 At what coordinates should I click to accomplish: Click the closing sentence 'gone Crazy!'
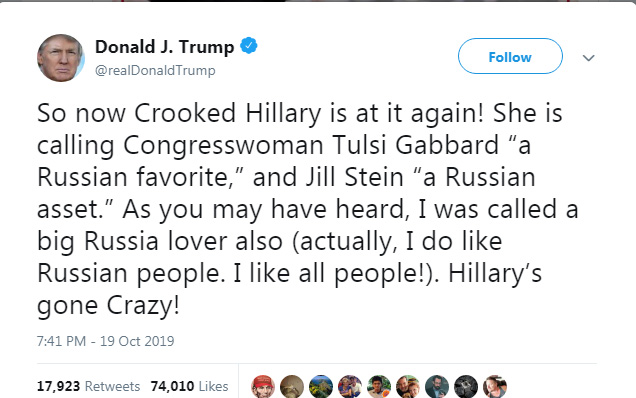pos(108,306)
